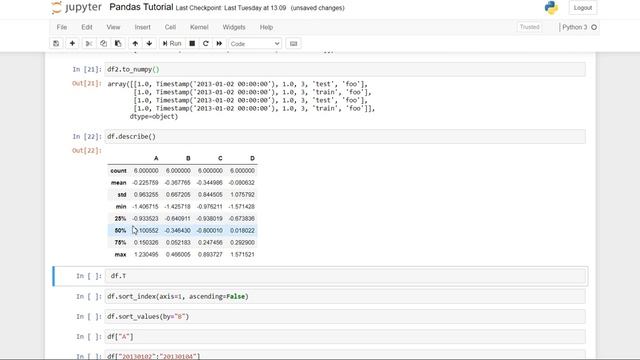Screen dimensions: 640x360
Task: Cut selected cells with the scissors icon
Action: click(89, 43)
